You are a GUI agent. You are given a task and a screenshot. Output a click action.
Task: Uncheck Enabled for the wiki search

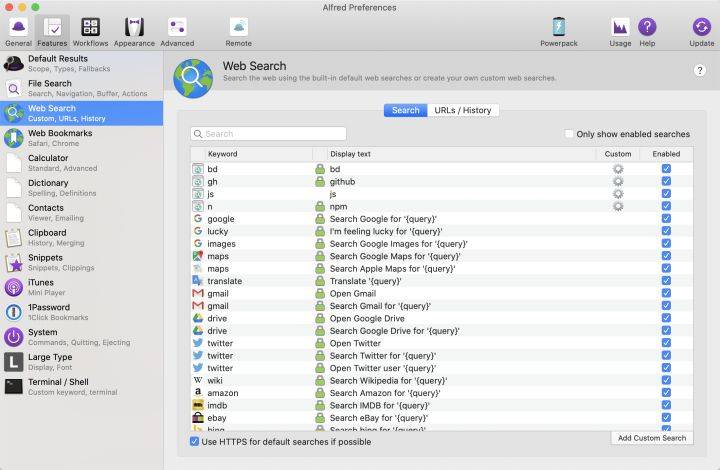pos(666,380)
